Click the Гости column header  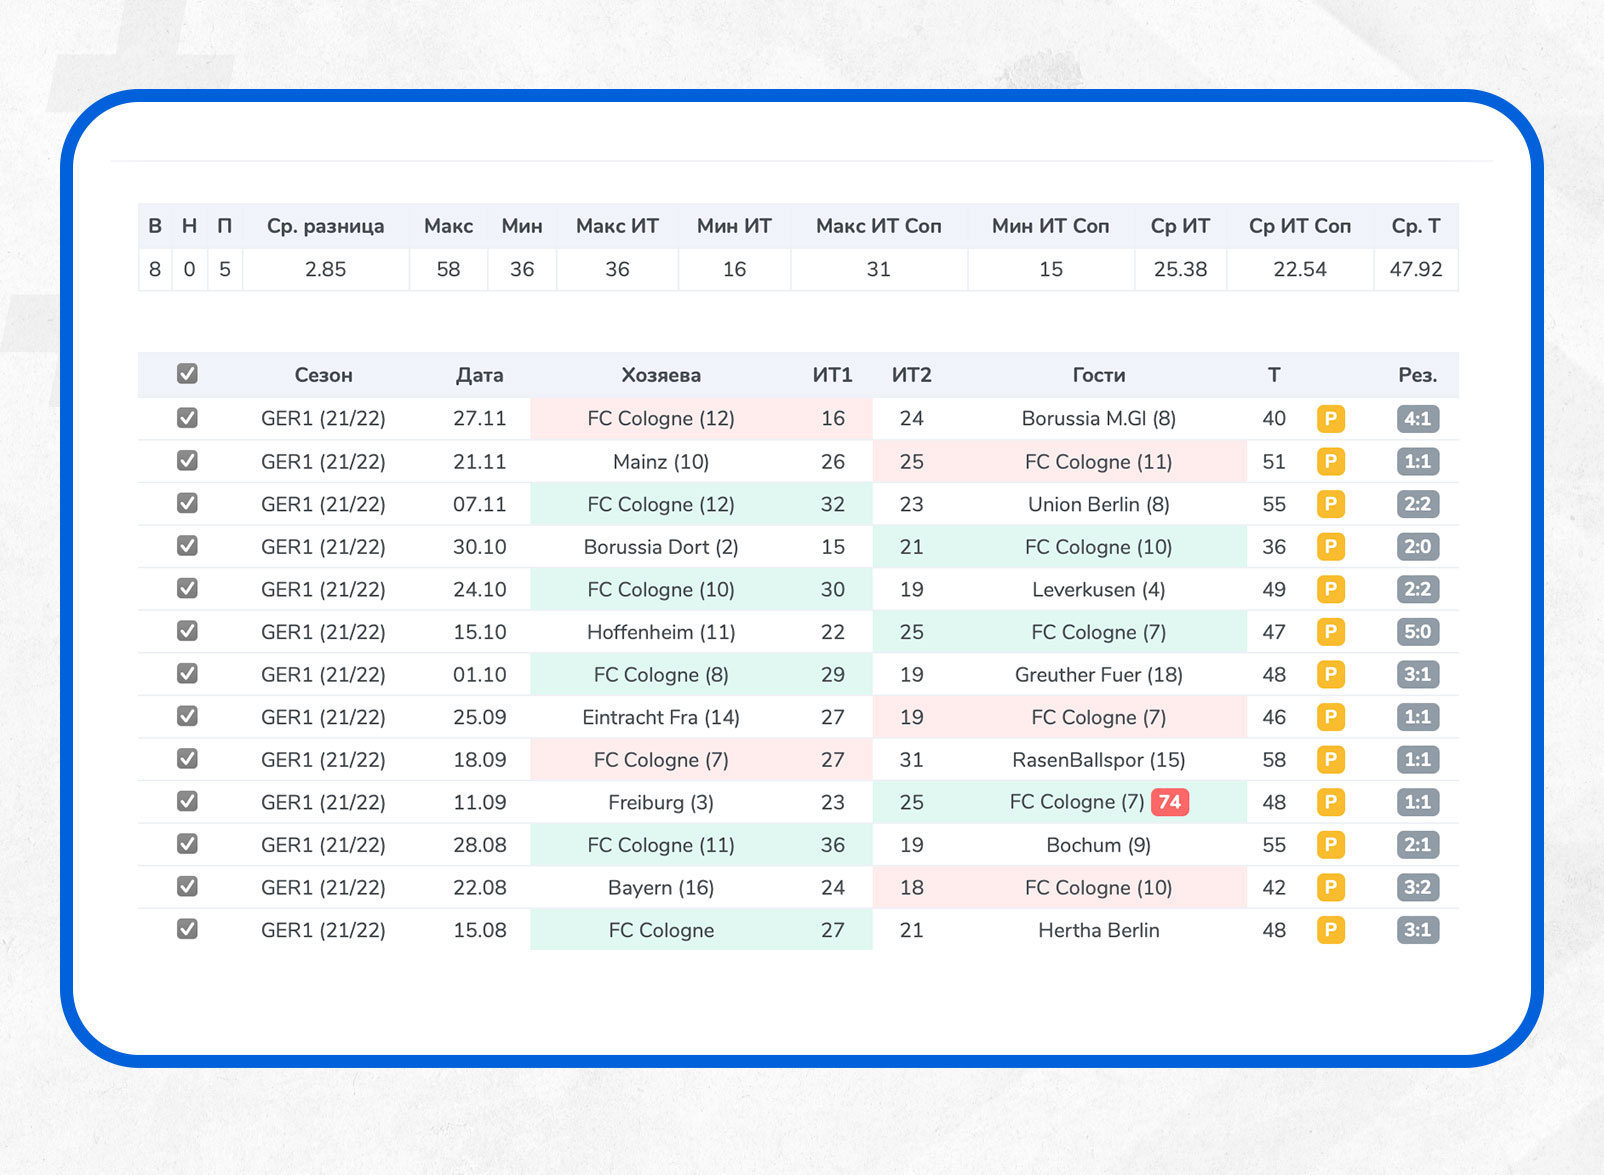(1098, 375)
